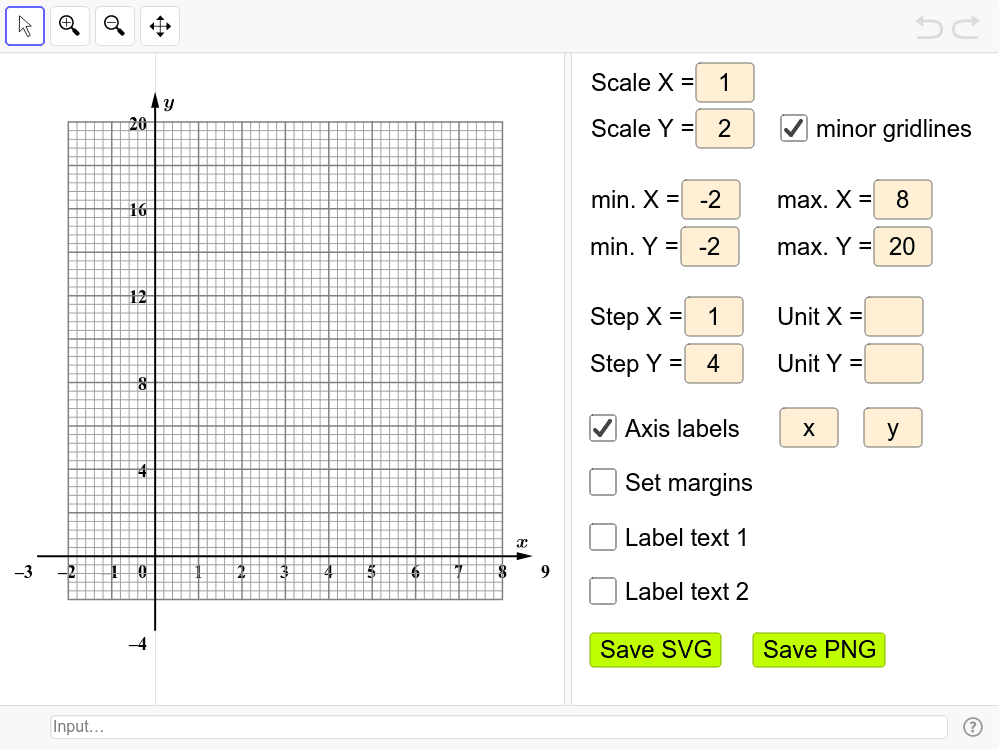Screen dimensions: 1000x750
Task: Select the Move Graphics View tool
Action: coord(160,26)
